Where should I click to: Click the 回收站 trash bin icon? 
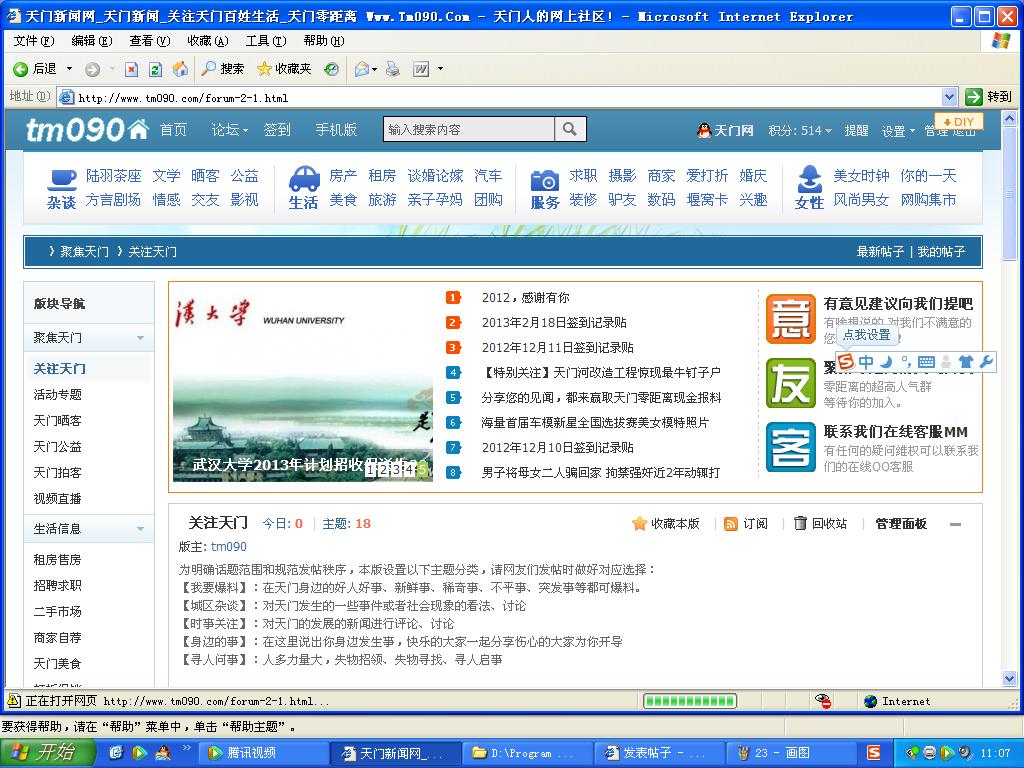(x=800, y=522)
